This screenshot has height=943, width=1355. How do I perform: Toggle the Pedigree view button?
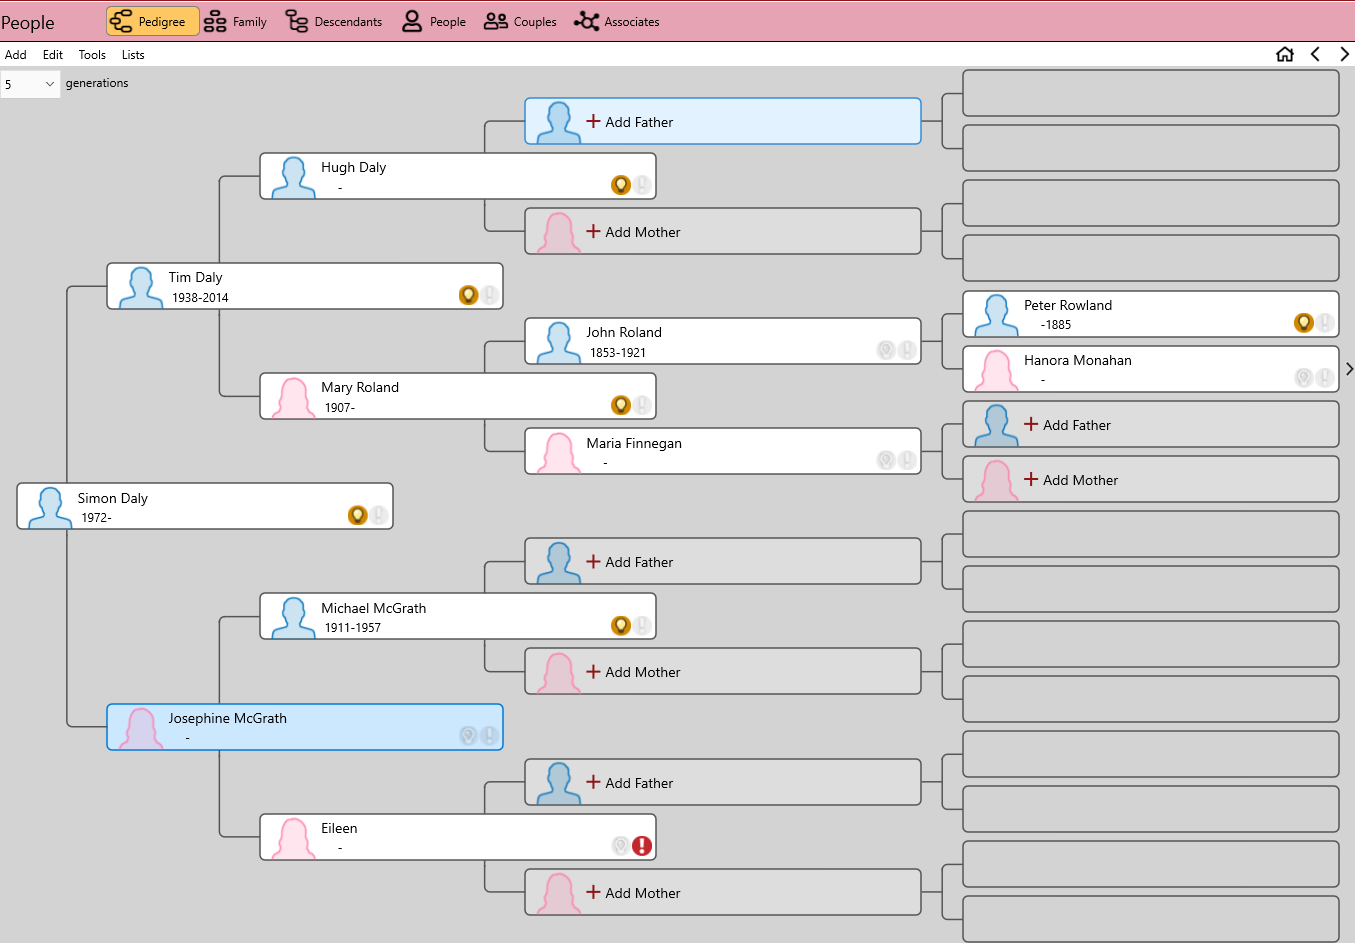click(152, 20)
